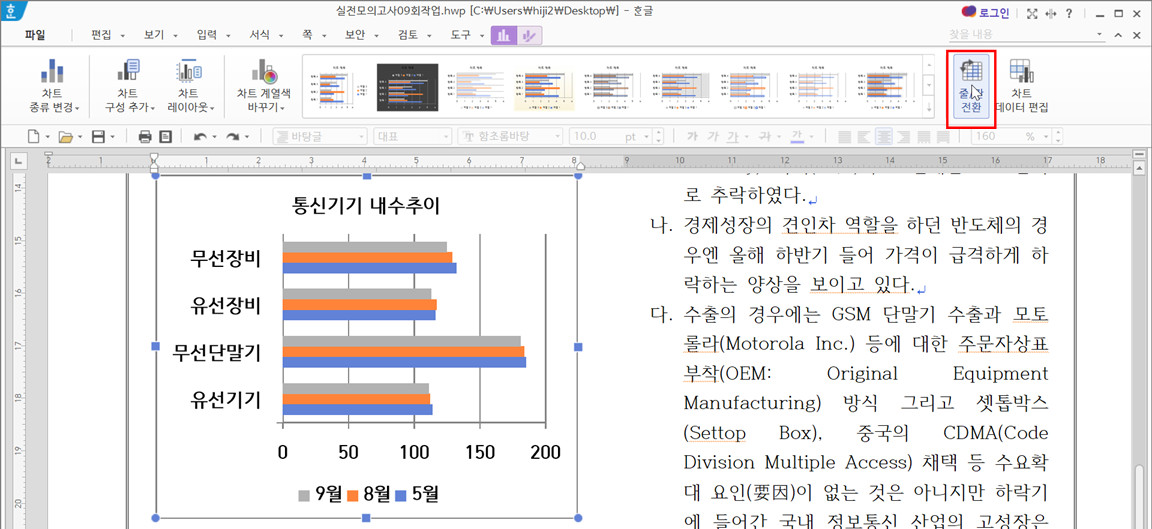This screenshot has width=1152, height=529.
Task: Click the full-screen expand icon in title bar
Action: pyautogui.click(x=1032, y=13)
